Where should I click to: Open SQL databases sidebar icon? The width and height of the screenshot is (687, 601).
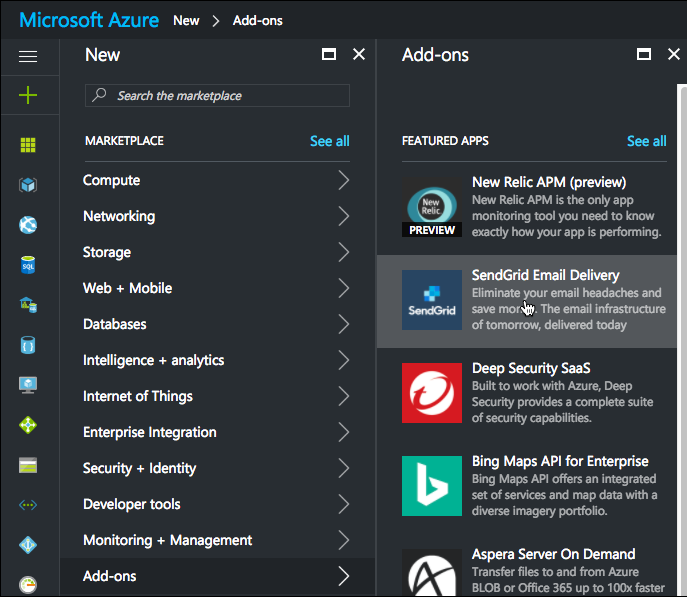[x=28, y=265]
